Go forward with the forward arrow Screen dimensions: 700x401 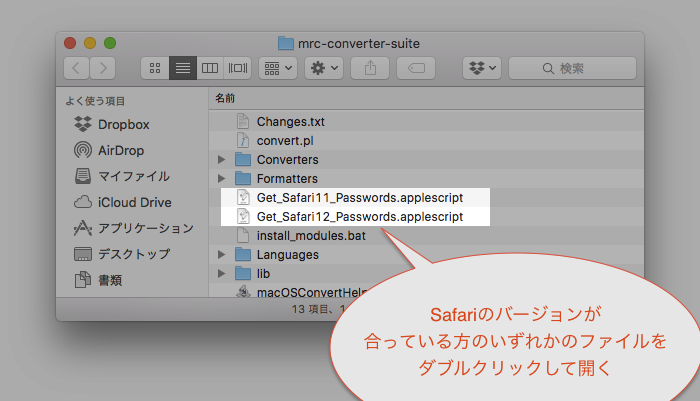[101, 68]
